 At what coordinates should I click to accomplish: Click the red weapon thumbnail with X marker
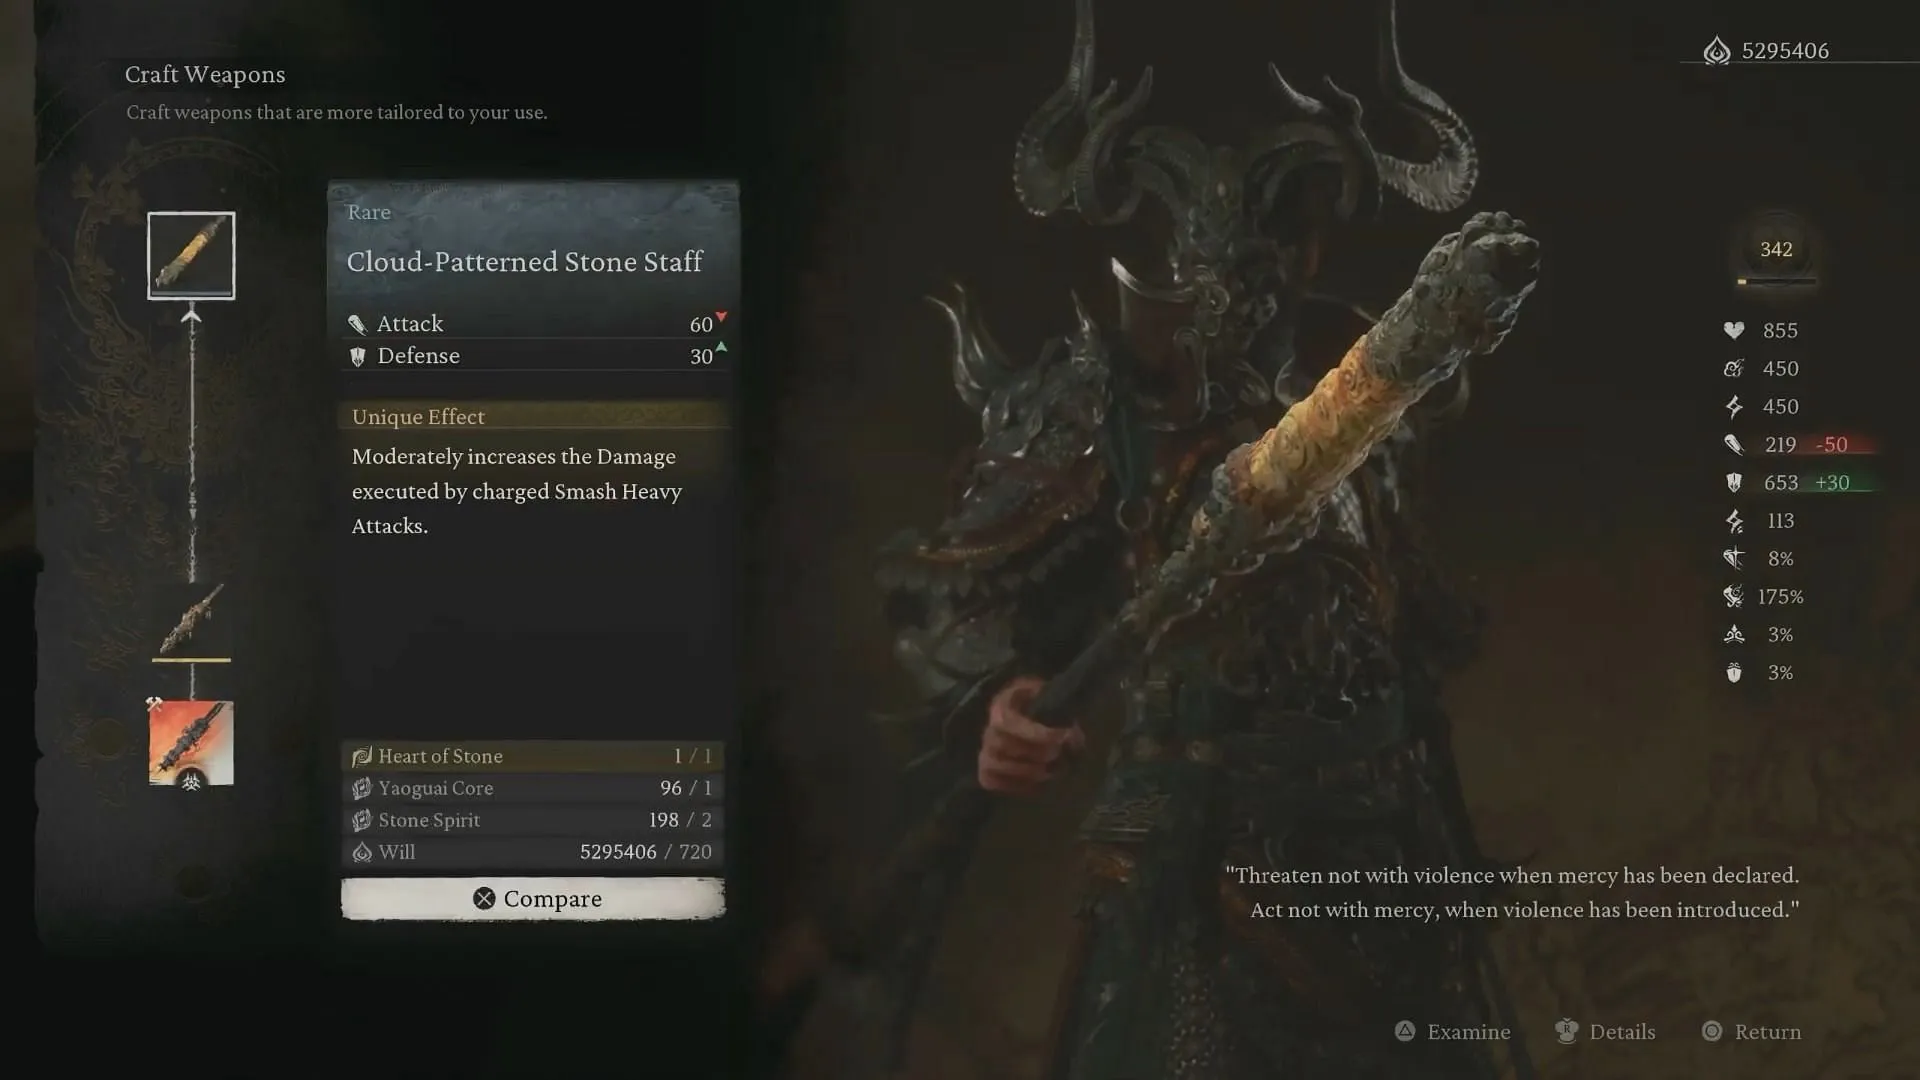pos(190,740)
